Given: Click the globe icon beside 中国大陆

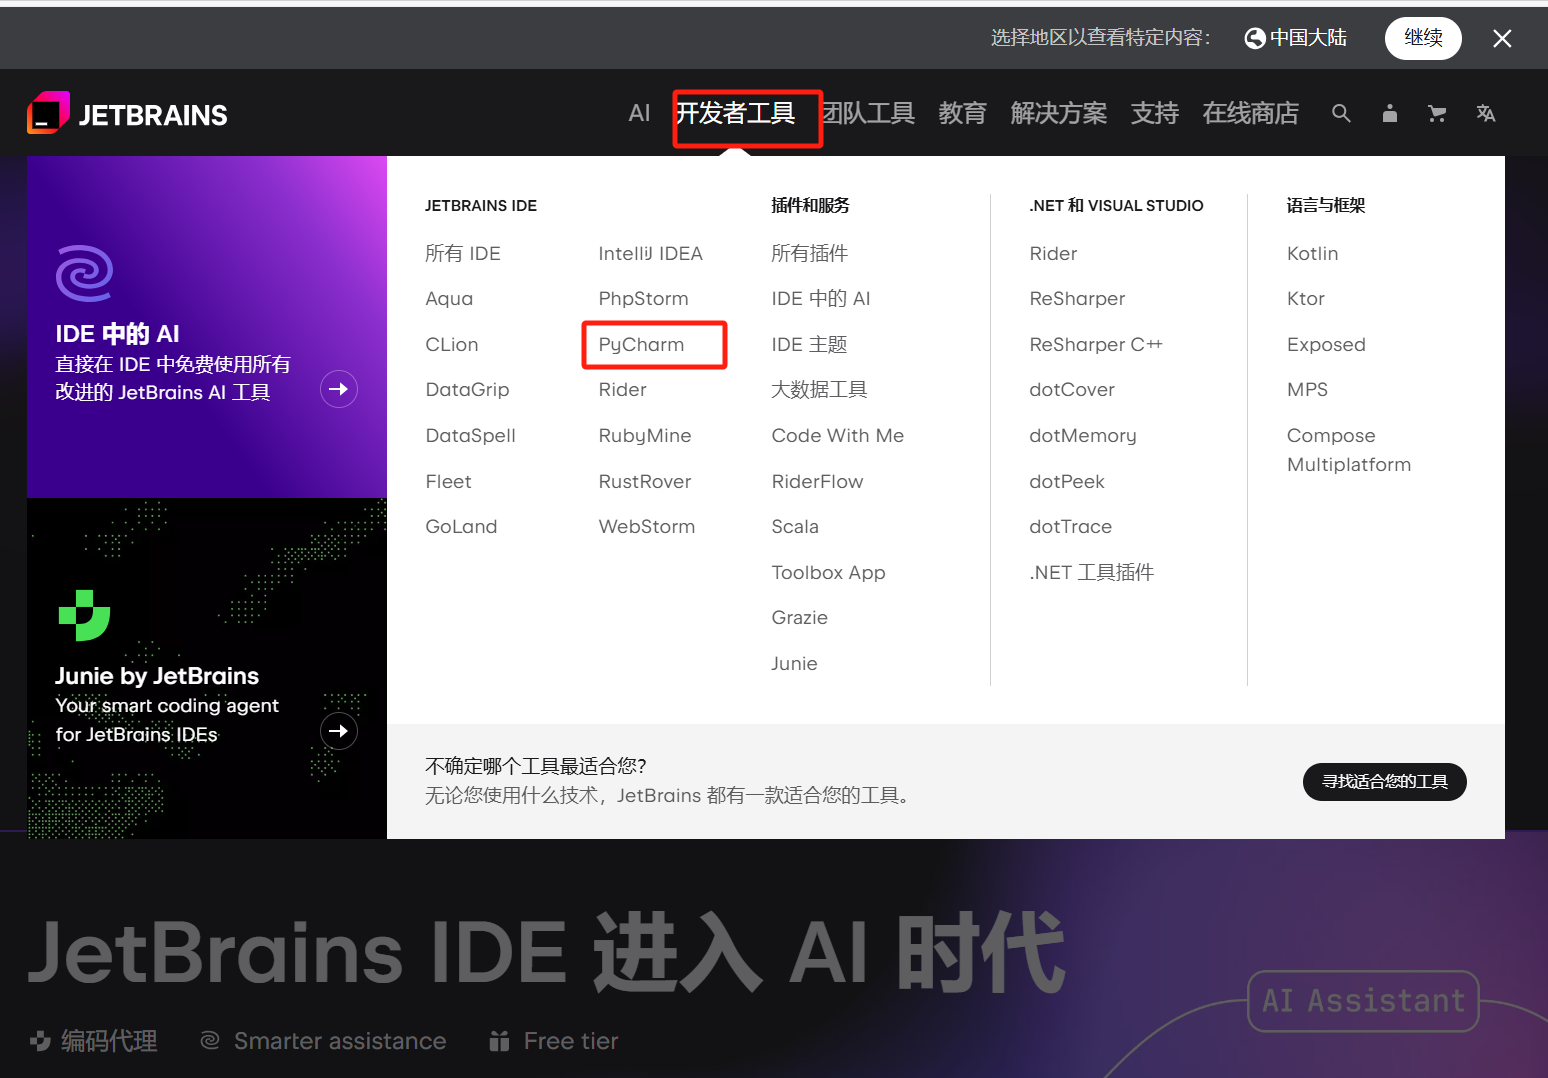Looking at the screenshot, I should coord(1255,38).
